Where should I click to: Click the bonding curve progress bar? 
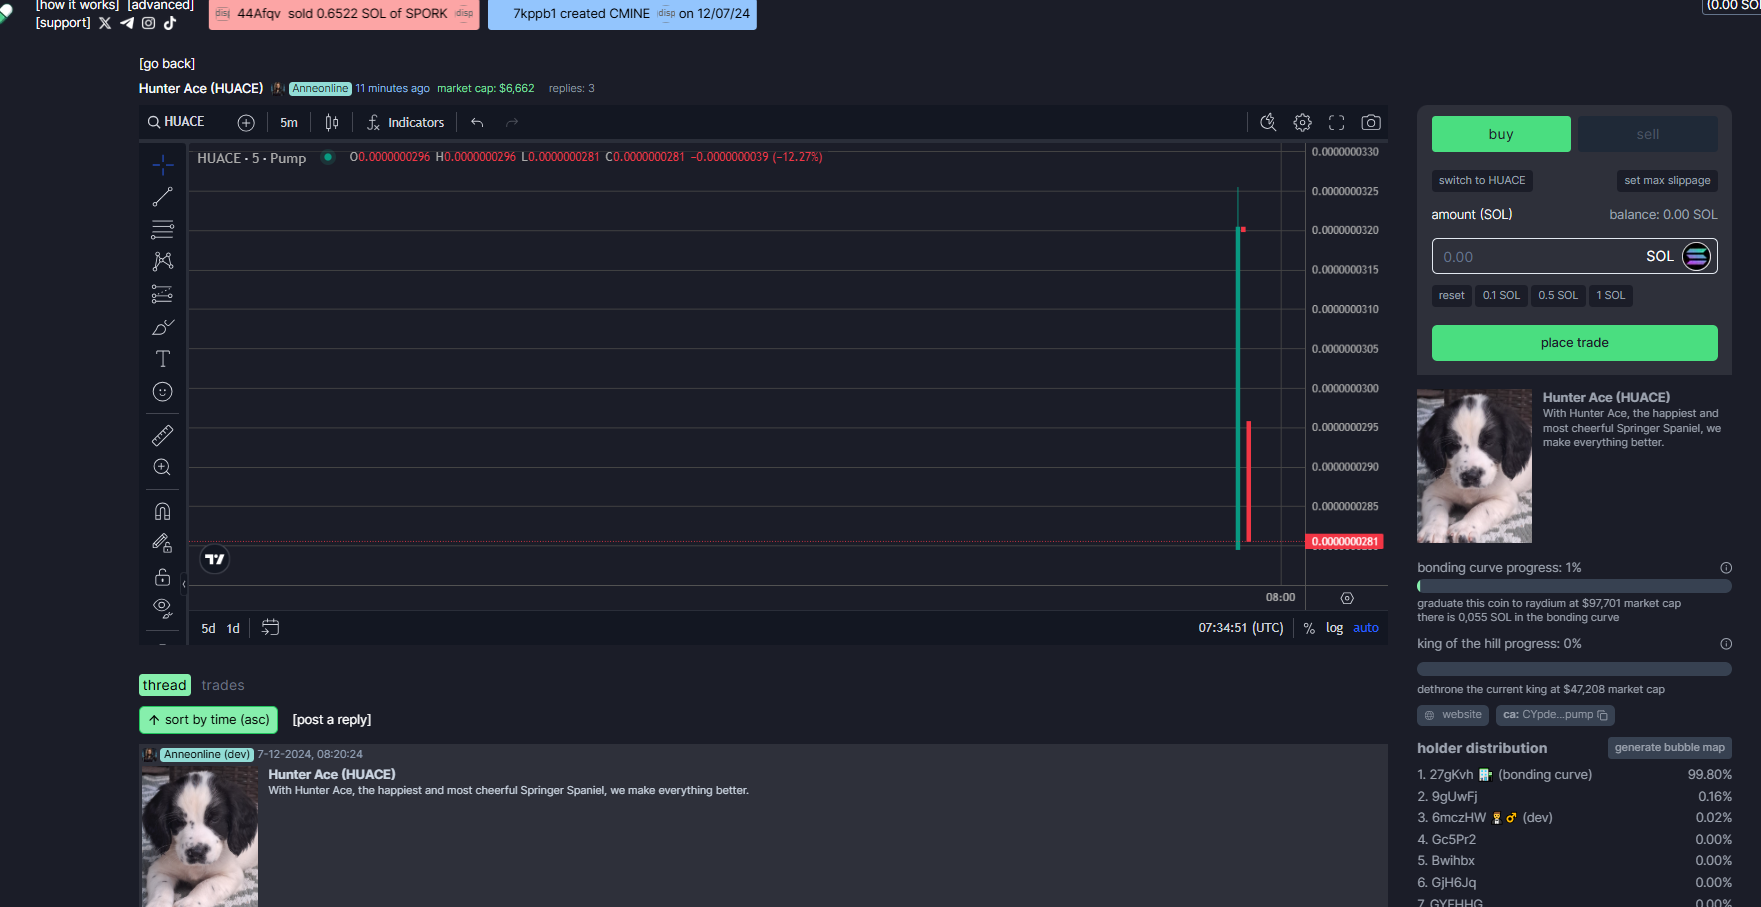tap(1573, 587)
